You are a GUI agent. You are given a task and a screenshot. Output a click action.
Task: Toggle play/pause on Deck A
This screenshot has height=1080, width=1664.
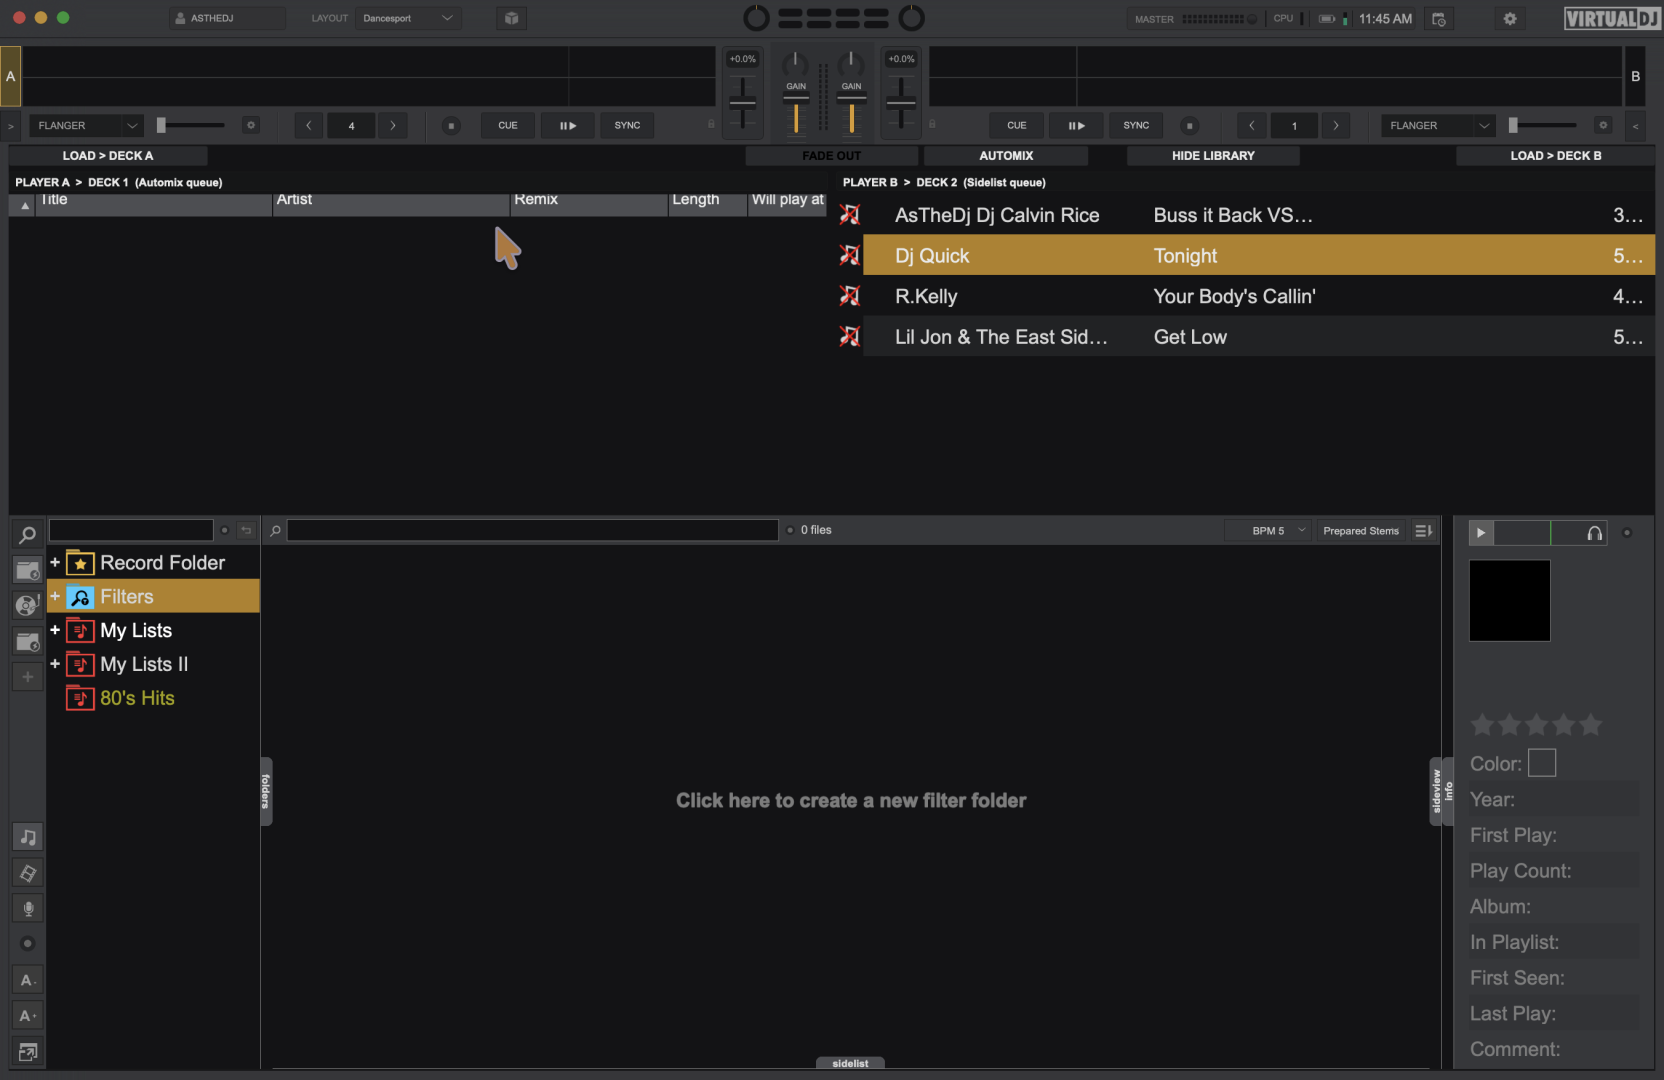pyautogui.click(x=568, y=126)
